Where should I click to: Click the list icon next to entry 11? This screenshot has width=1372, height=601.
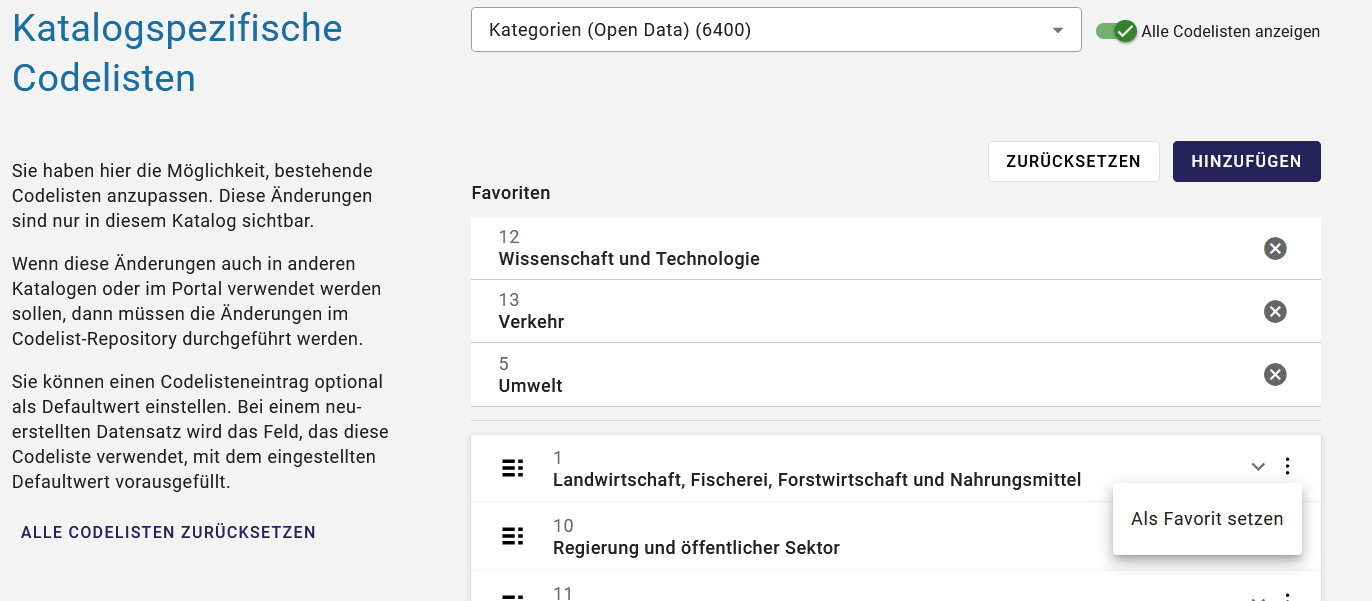click(x=513, y=595)
